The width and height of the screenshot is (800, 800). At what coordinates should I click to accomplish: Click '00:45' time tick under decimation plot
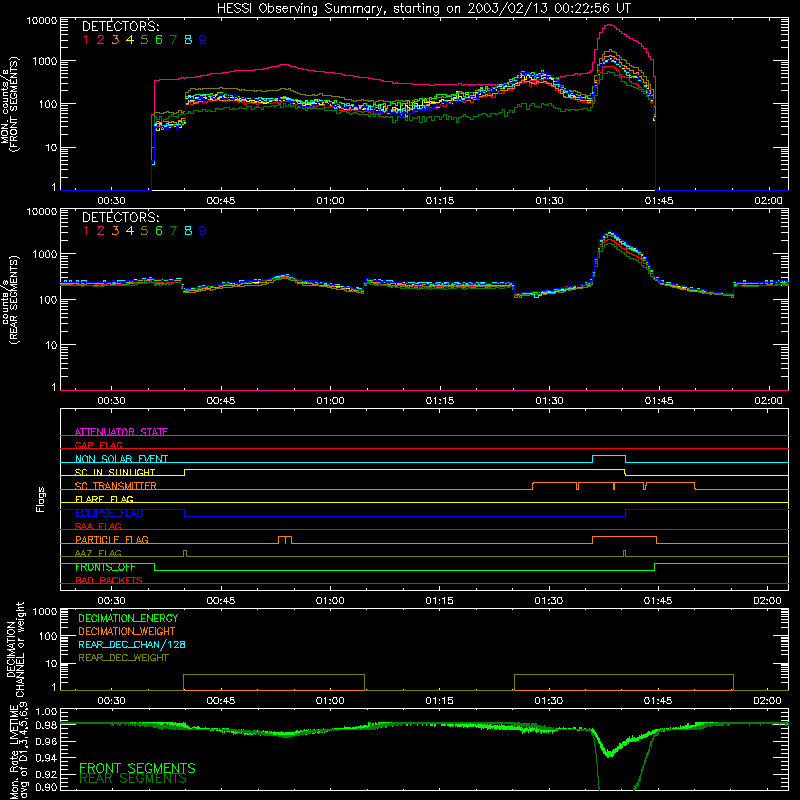click(x=220, y=701)
